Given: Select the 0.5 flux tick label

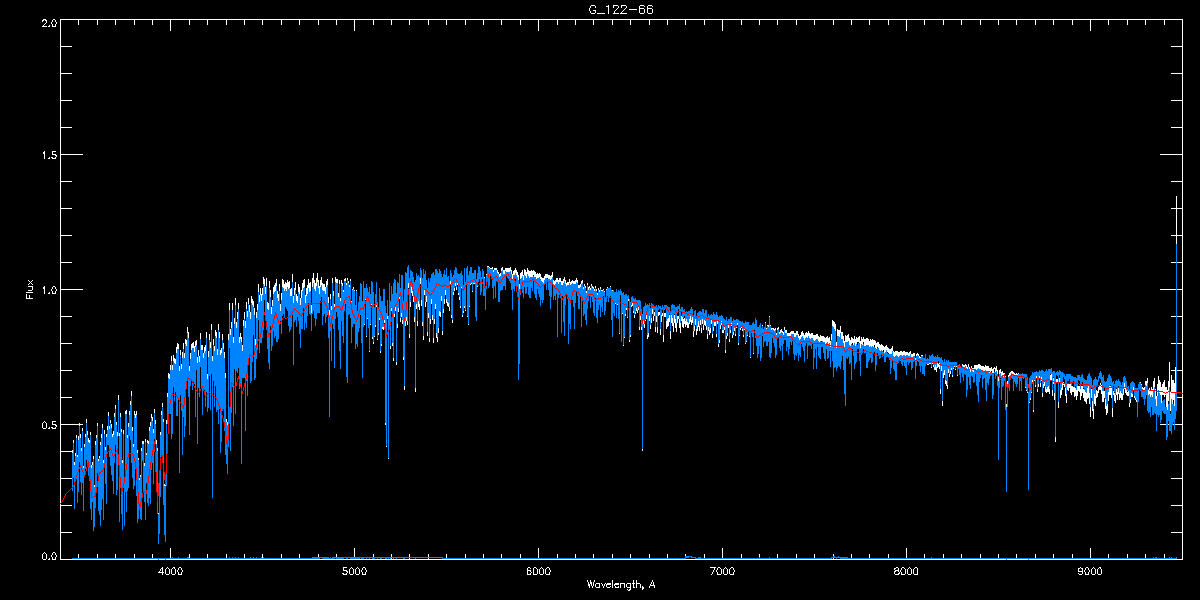Looking at the screenshot, I should [x=46, y=425].
